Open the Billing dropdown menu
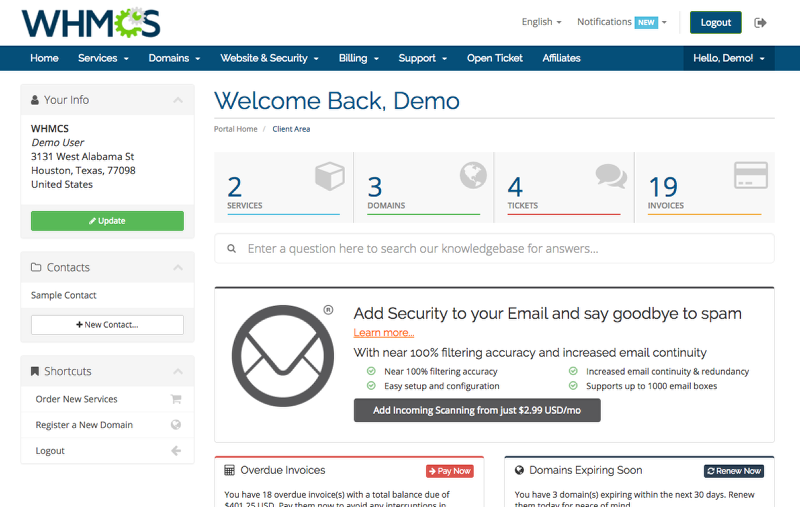800x507 pixels. pyautogui.click(x=359, y=58)
